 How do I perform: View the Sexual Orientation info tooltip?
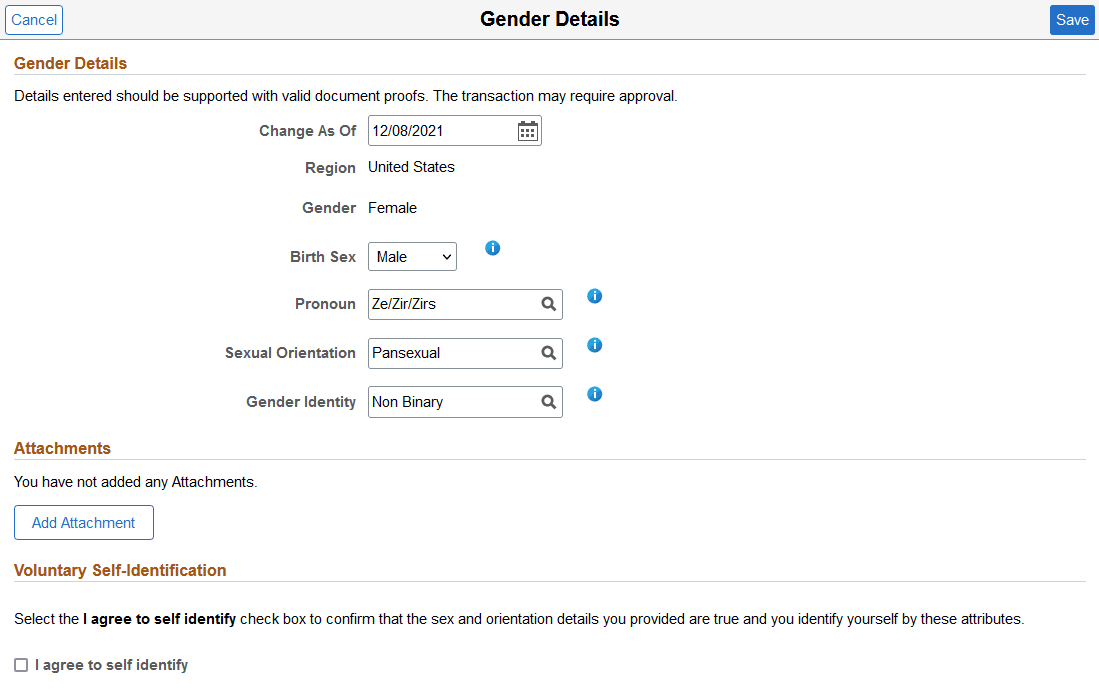594,345
